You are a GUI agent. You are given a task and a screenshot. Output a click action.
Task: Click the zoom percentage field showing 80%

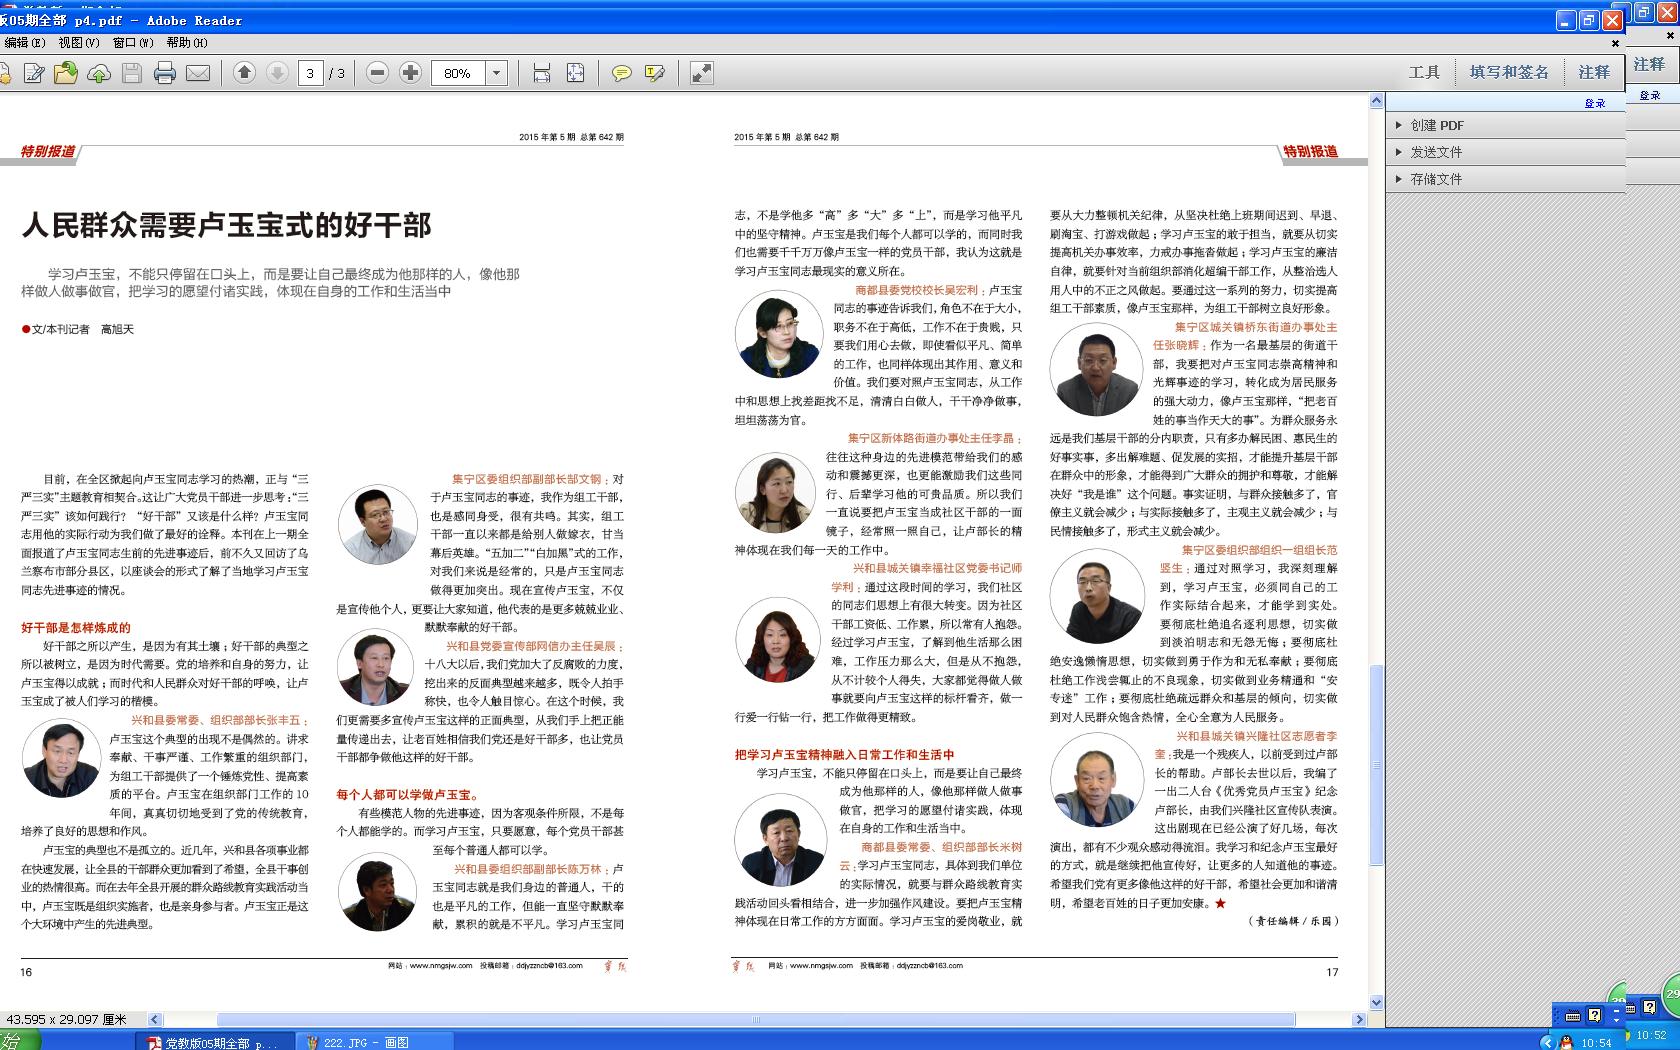pos(458,73)
